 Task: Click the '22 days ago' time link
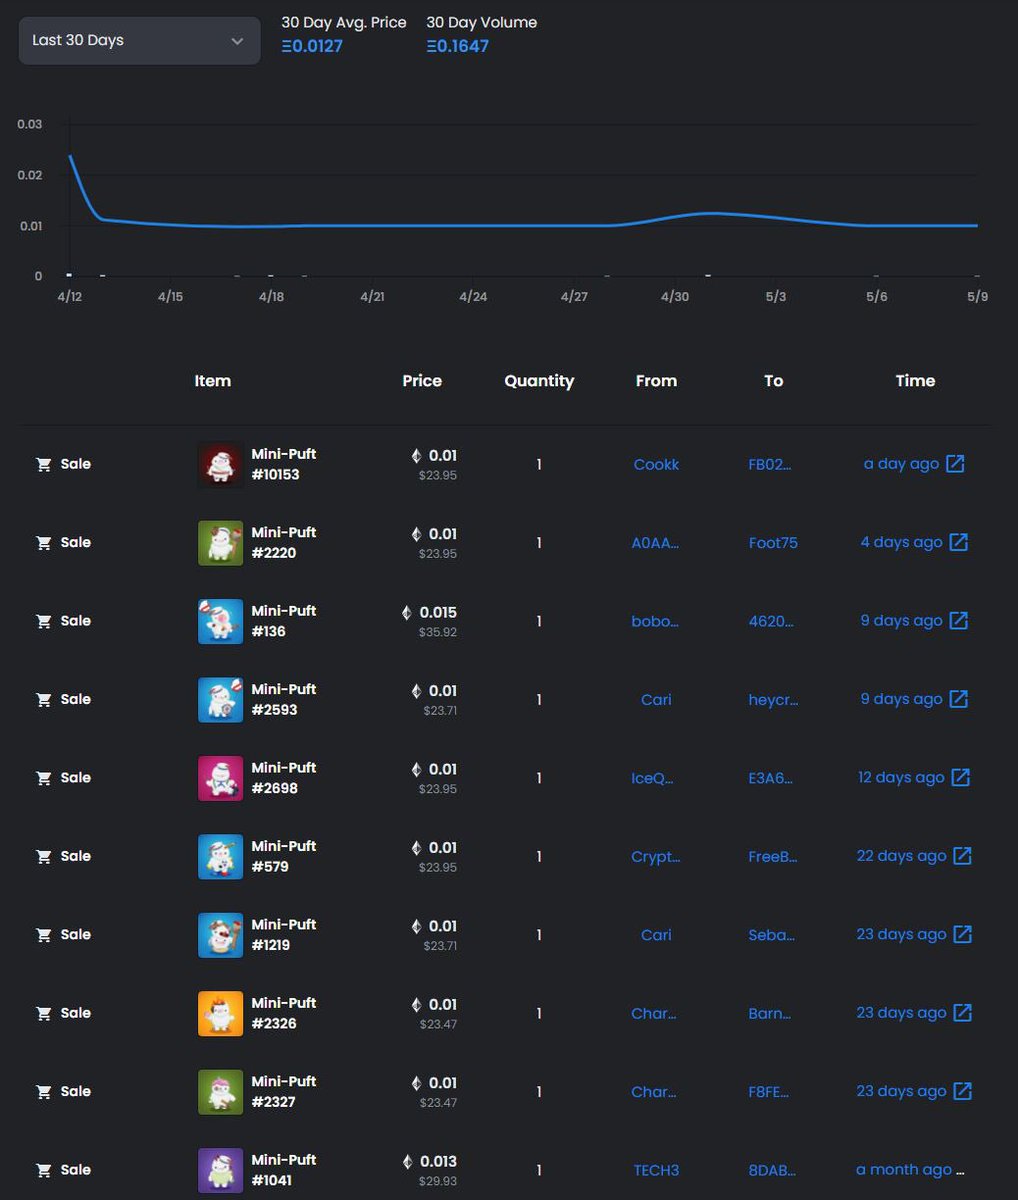tap(901, 856)
